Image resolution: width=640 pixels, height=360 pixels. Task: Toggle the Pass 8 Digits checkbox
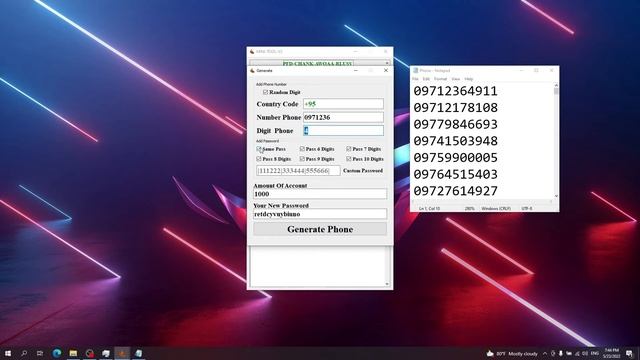[259, 159]
